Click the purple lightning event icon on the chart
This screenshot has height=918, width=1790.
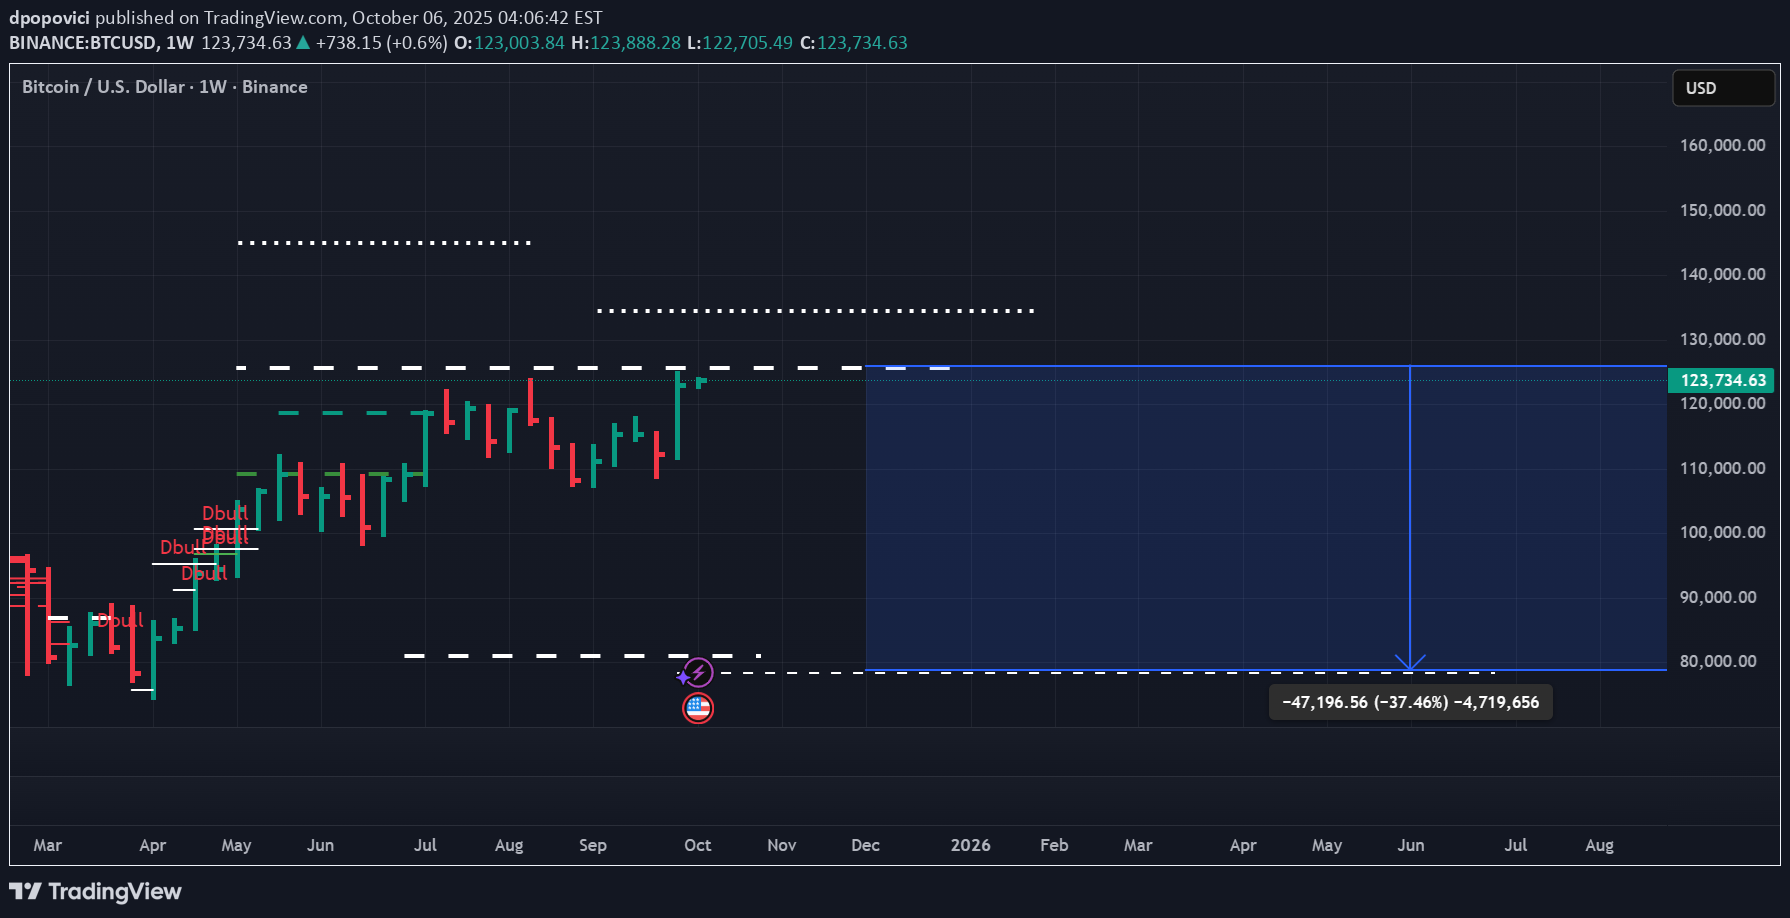[697, 672]
